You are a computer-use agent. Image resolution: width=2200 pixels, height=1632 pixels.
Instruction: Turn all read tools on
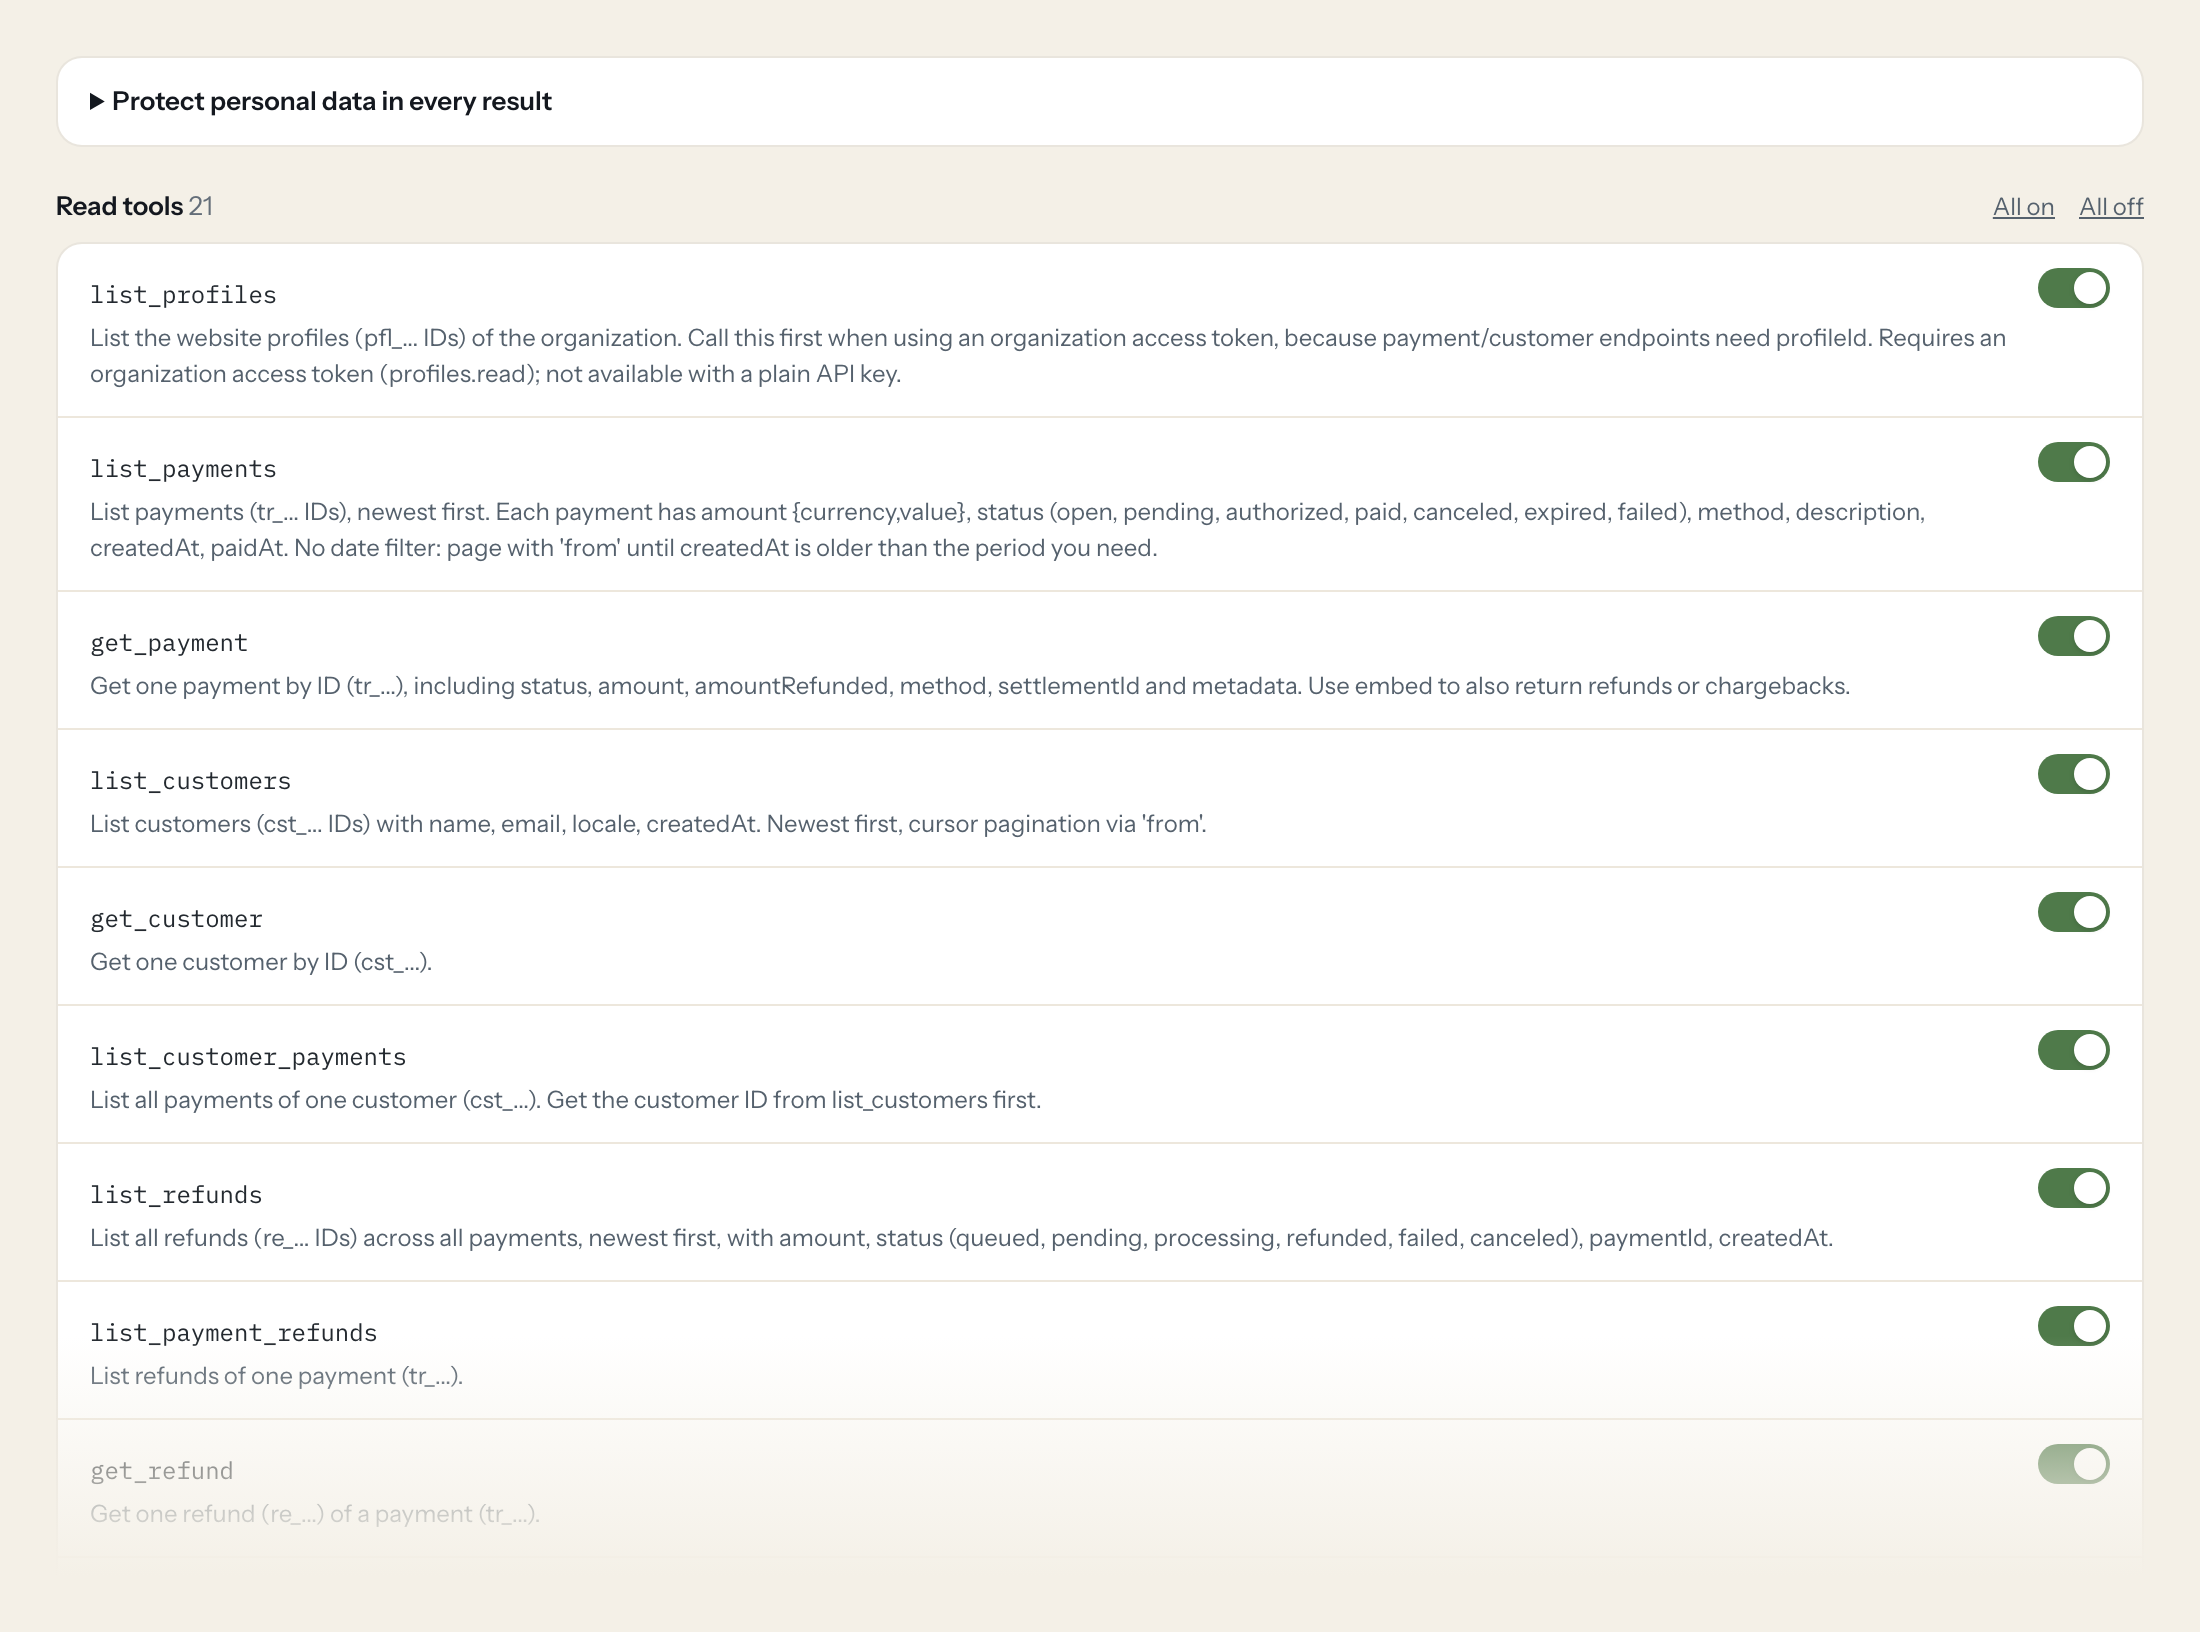[2023, 207]
